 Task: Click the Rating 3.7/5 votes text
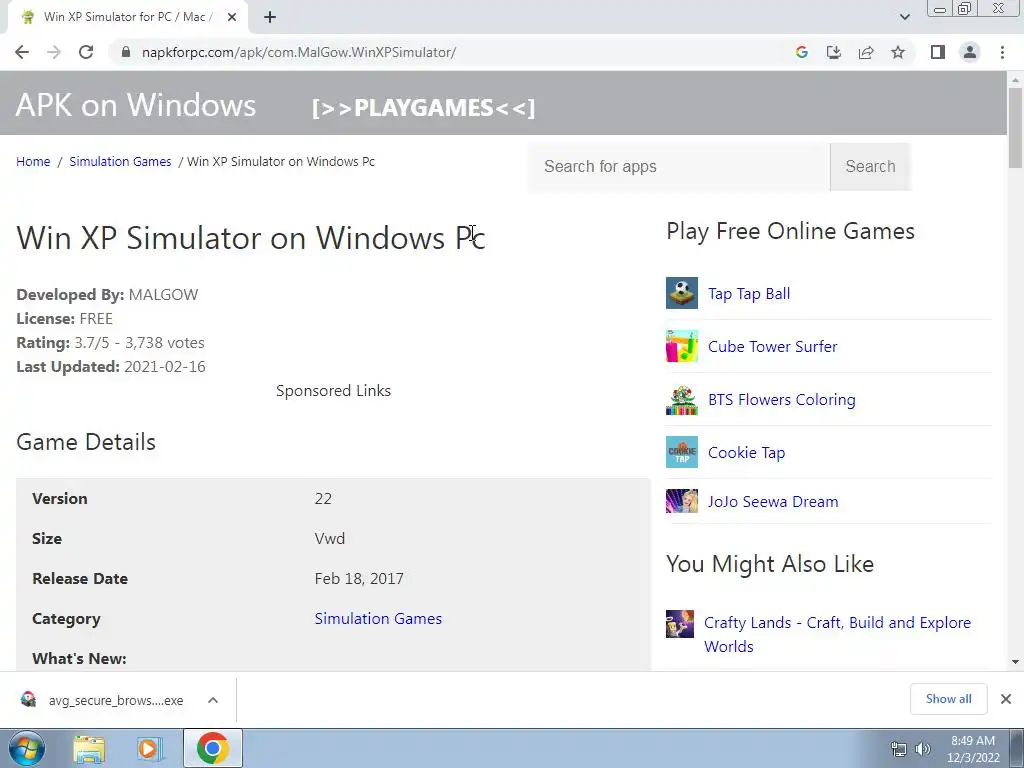pos(110,343)
